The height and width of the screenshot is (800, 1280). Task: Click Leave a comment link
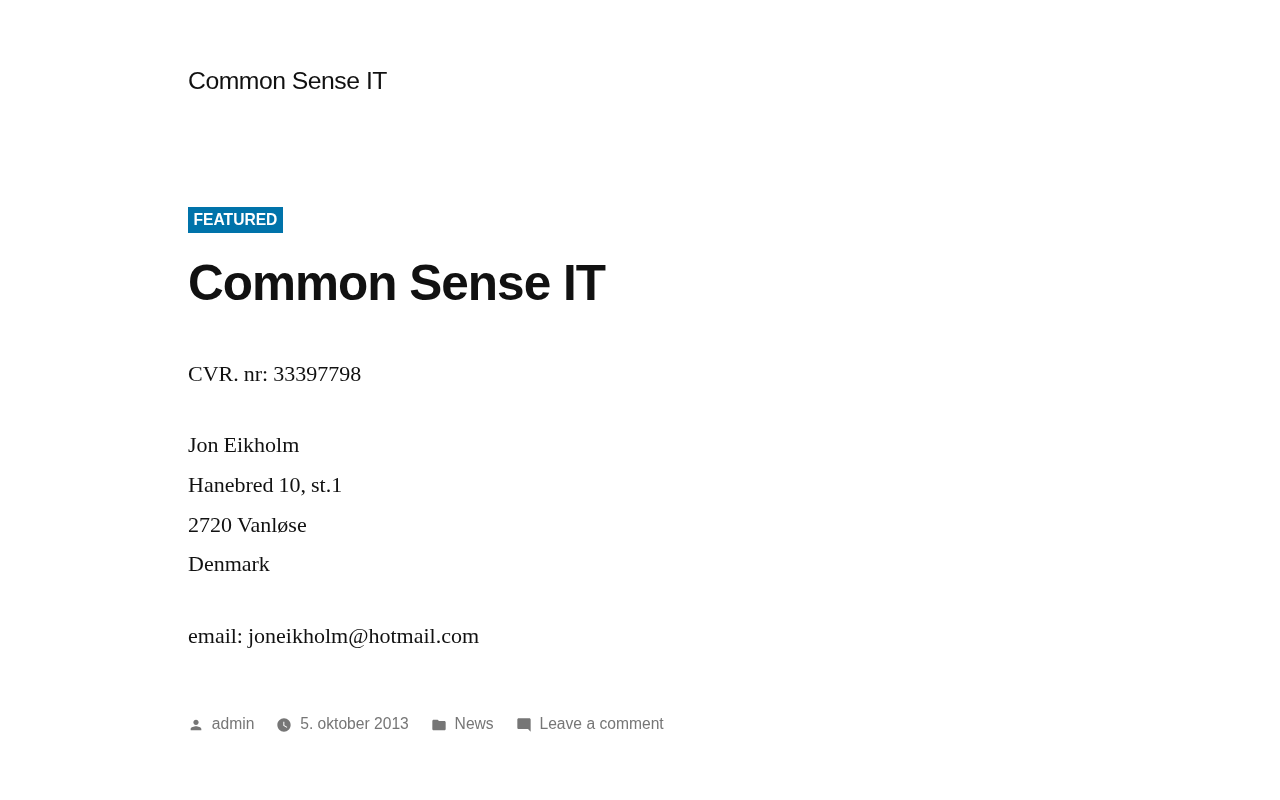click(601, 724)
